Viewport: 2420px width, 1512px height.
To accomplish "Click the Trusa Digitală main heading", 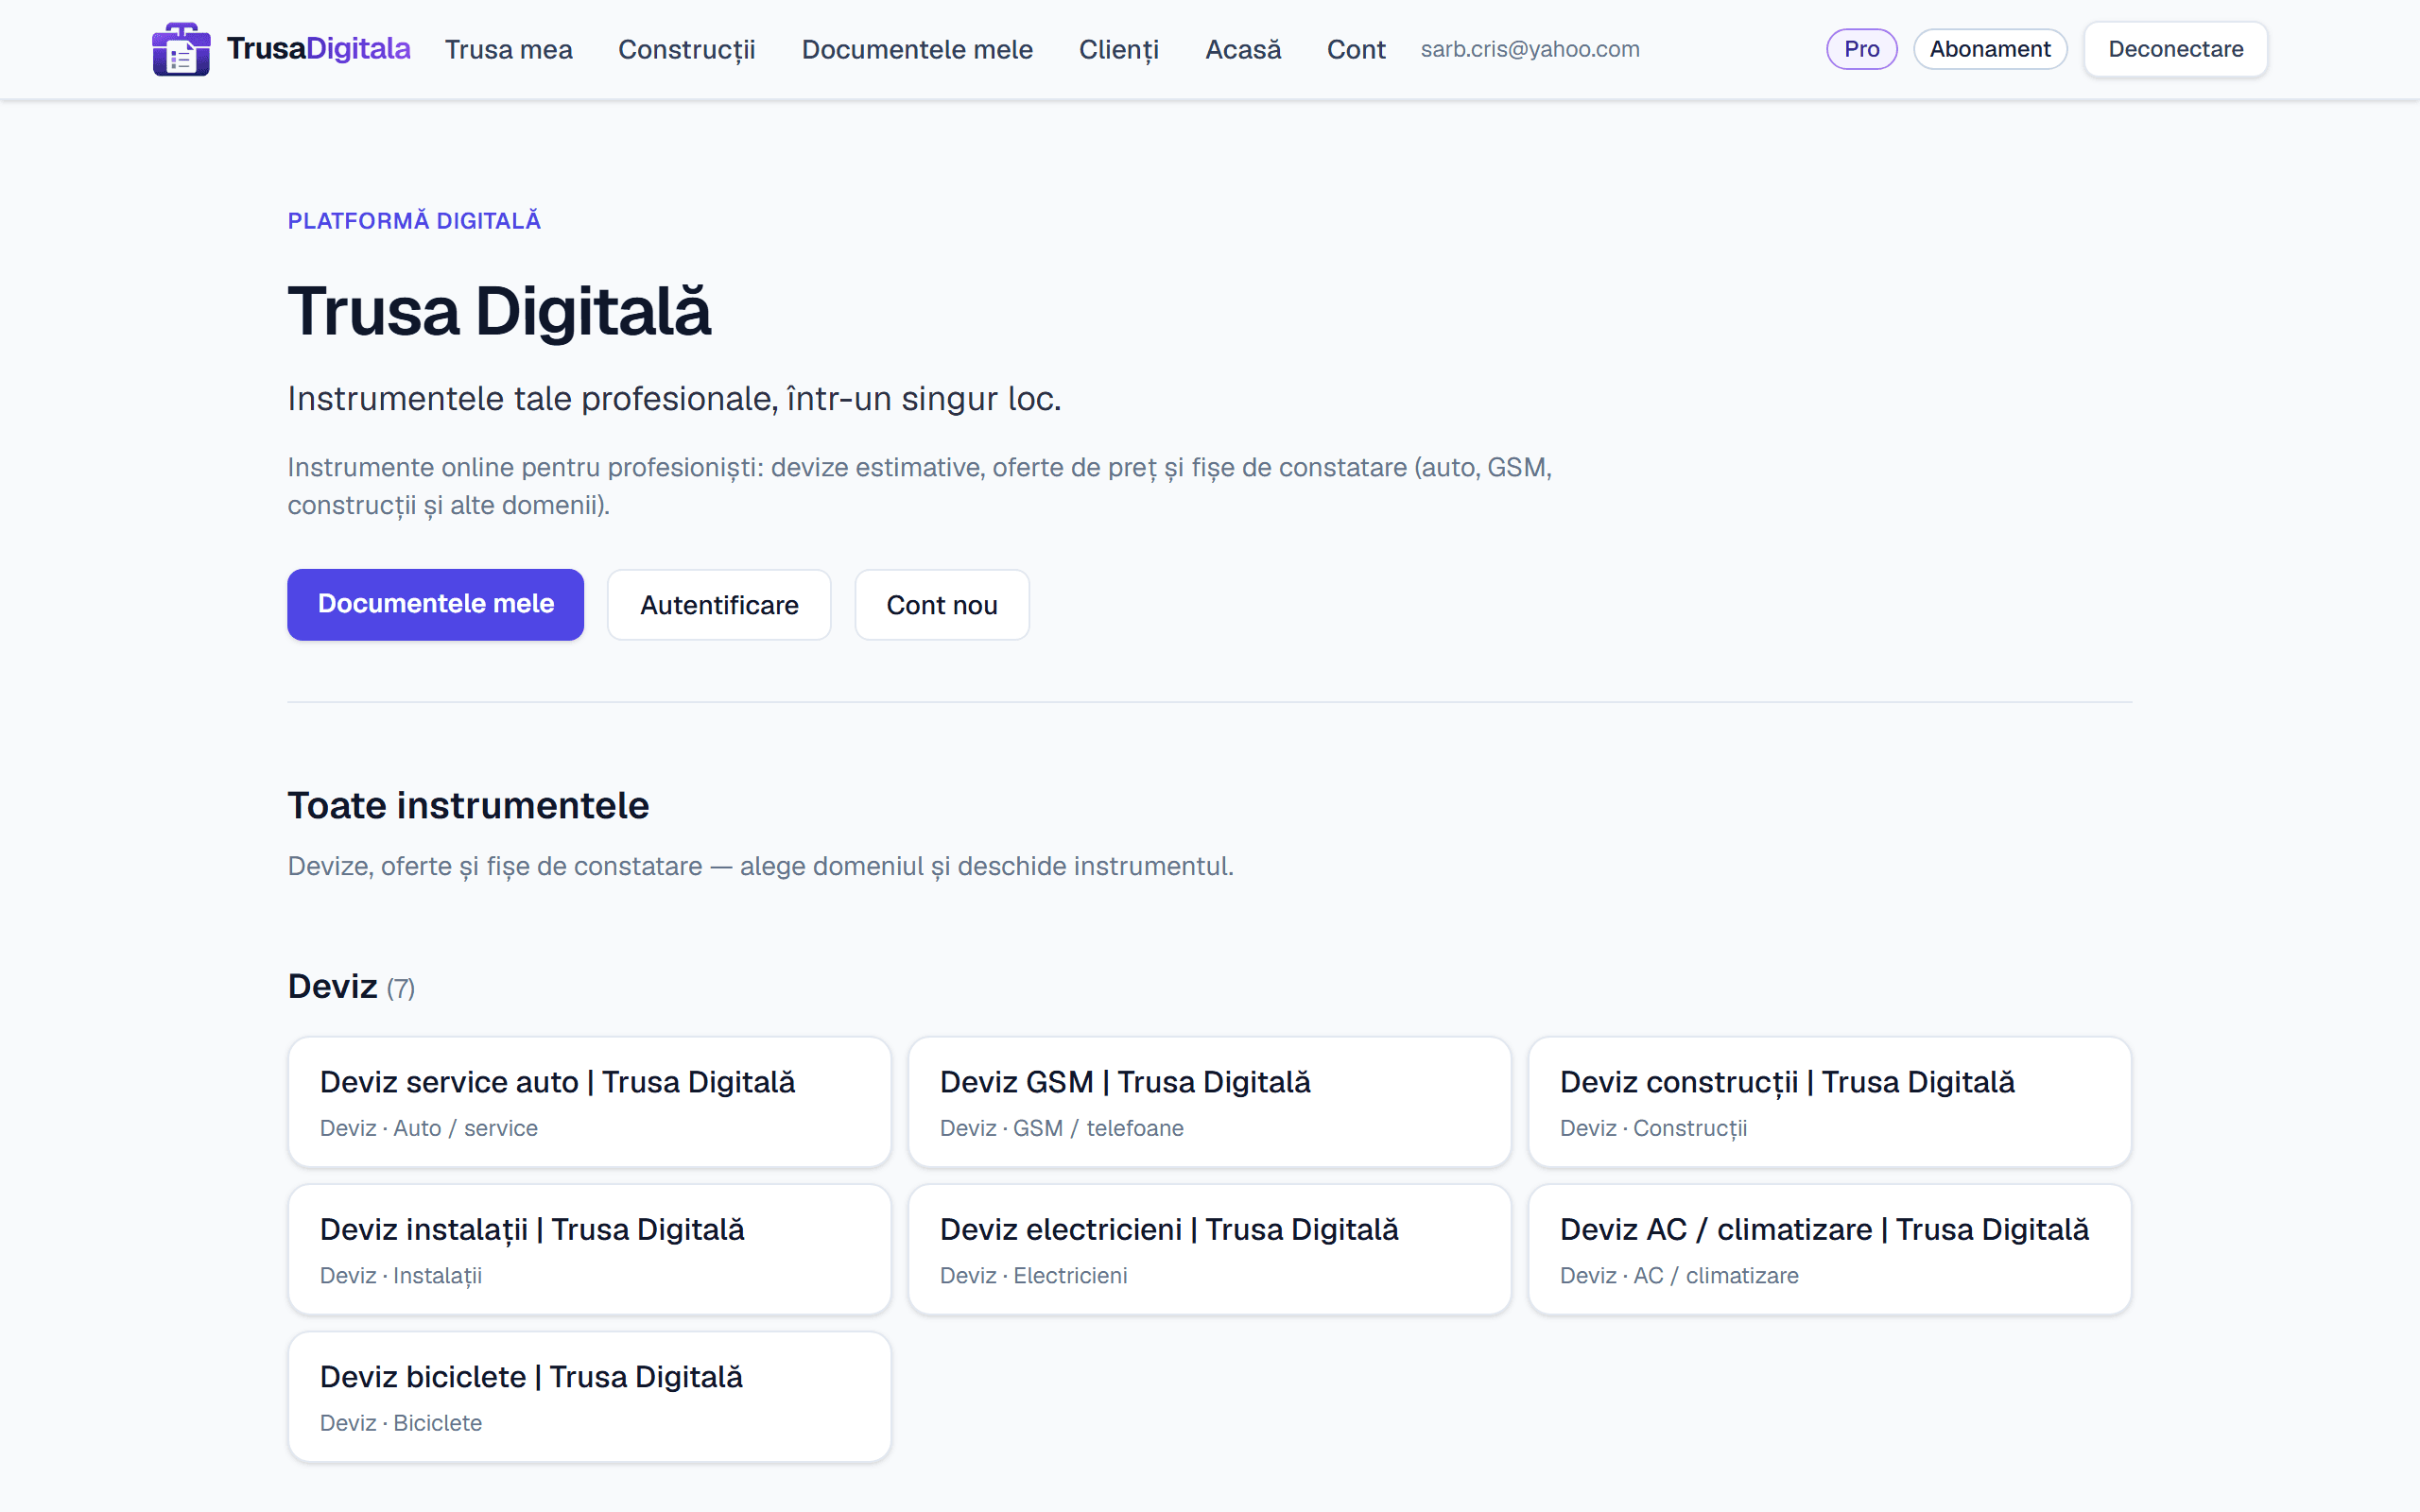I will click(499, 311).
